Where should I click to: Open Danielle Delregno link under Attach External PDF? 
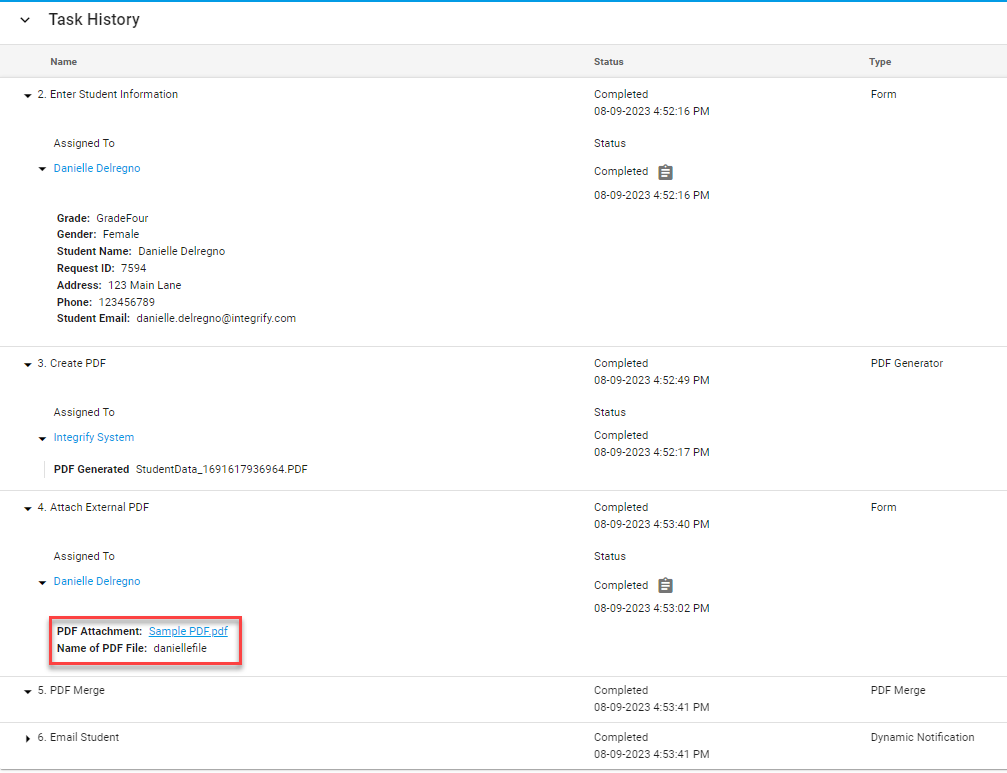point(97,581)
